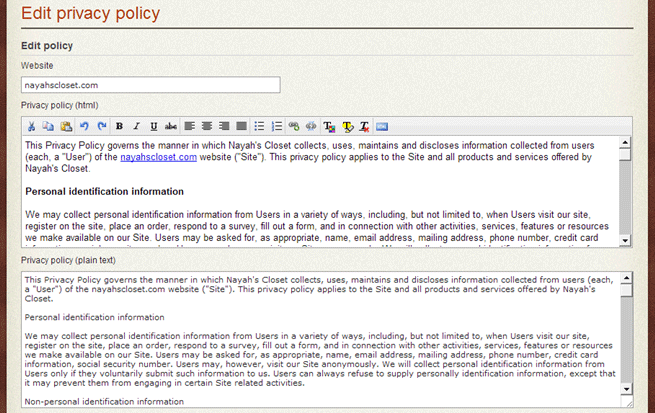Open the nayahscloset.com hyperlink in editor
The height and width of the screenshot is (413, 655).
pos(158,157)
